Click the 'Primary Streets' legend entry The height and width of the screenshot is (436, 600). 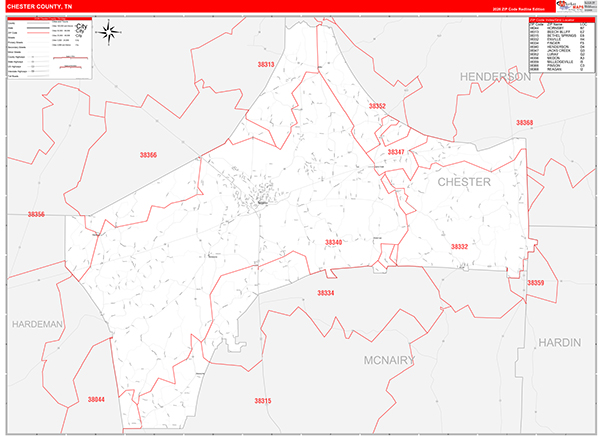[15, 42]
